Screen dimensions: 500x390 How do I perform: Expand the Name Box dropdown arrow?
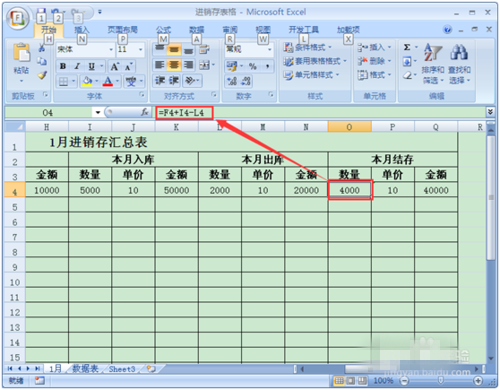pyautogui.click(x=98, y=112)
